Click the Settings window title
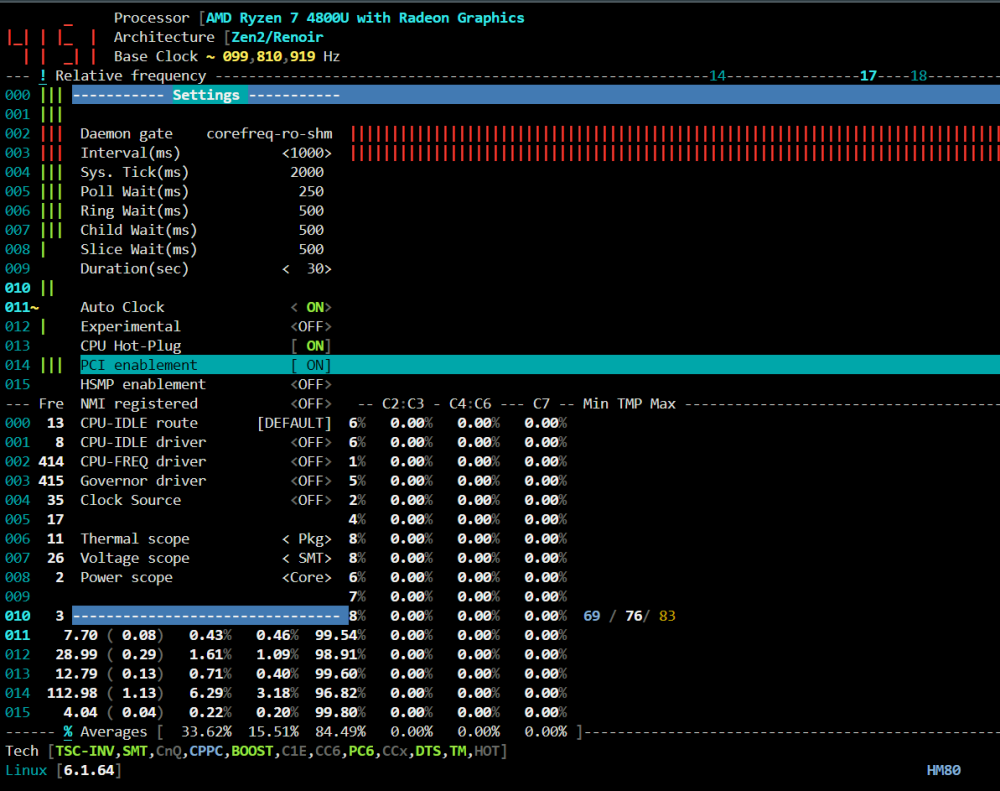Screen dimensions: 1000x791 pos(206,95)
